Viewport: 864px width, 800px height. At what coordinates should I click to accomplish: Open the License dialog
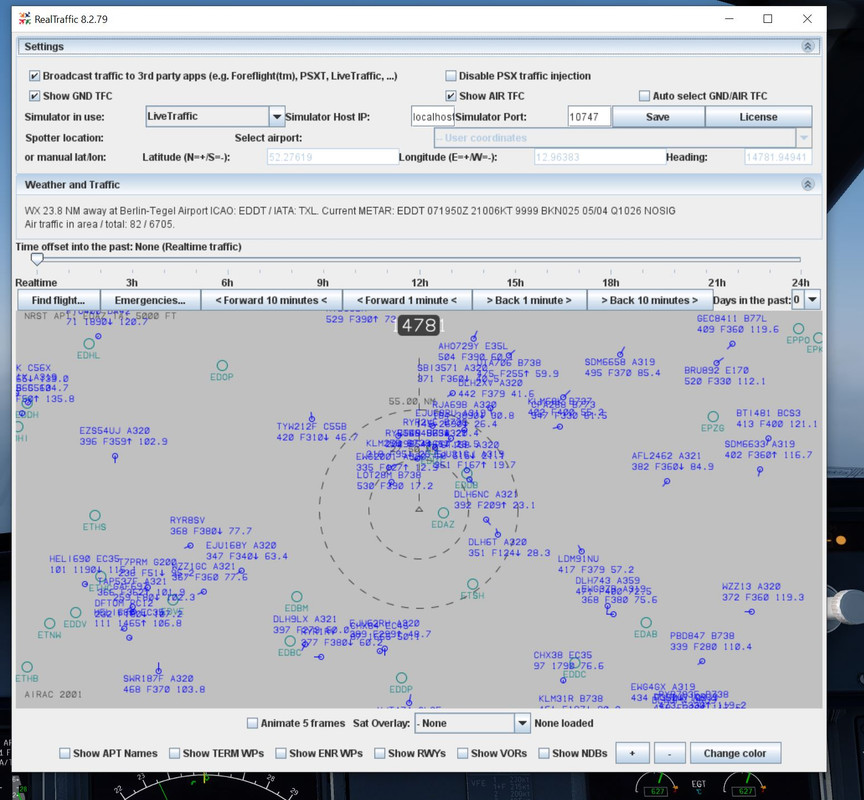[758, 117]
